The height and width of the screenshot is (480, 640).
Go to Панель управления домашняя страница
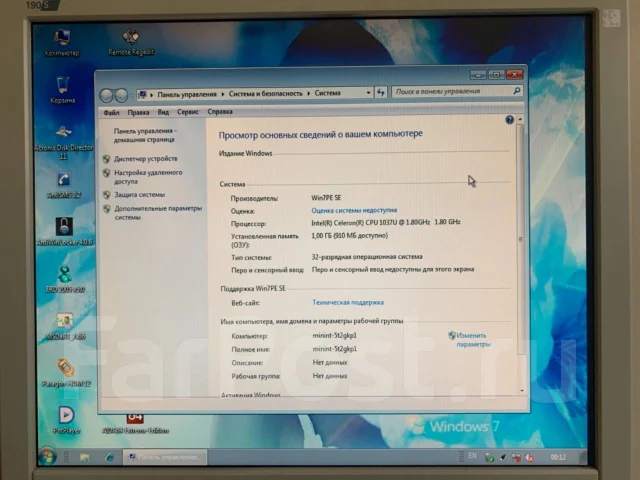coord(145,135)
